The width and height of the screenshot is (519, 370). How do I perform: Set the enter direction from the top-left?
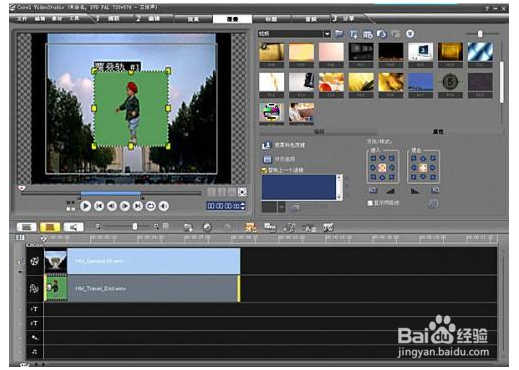coord(373,158)
